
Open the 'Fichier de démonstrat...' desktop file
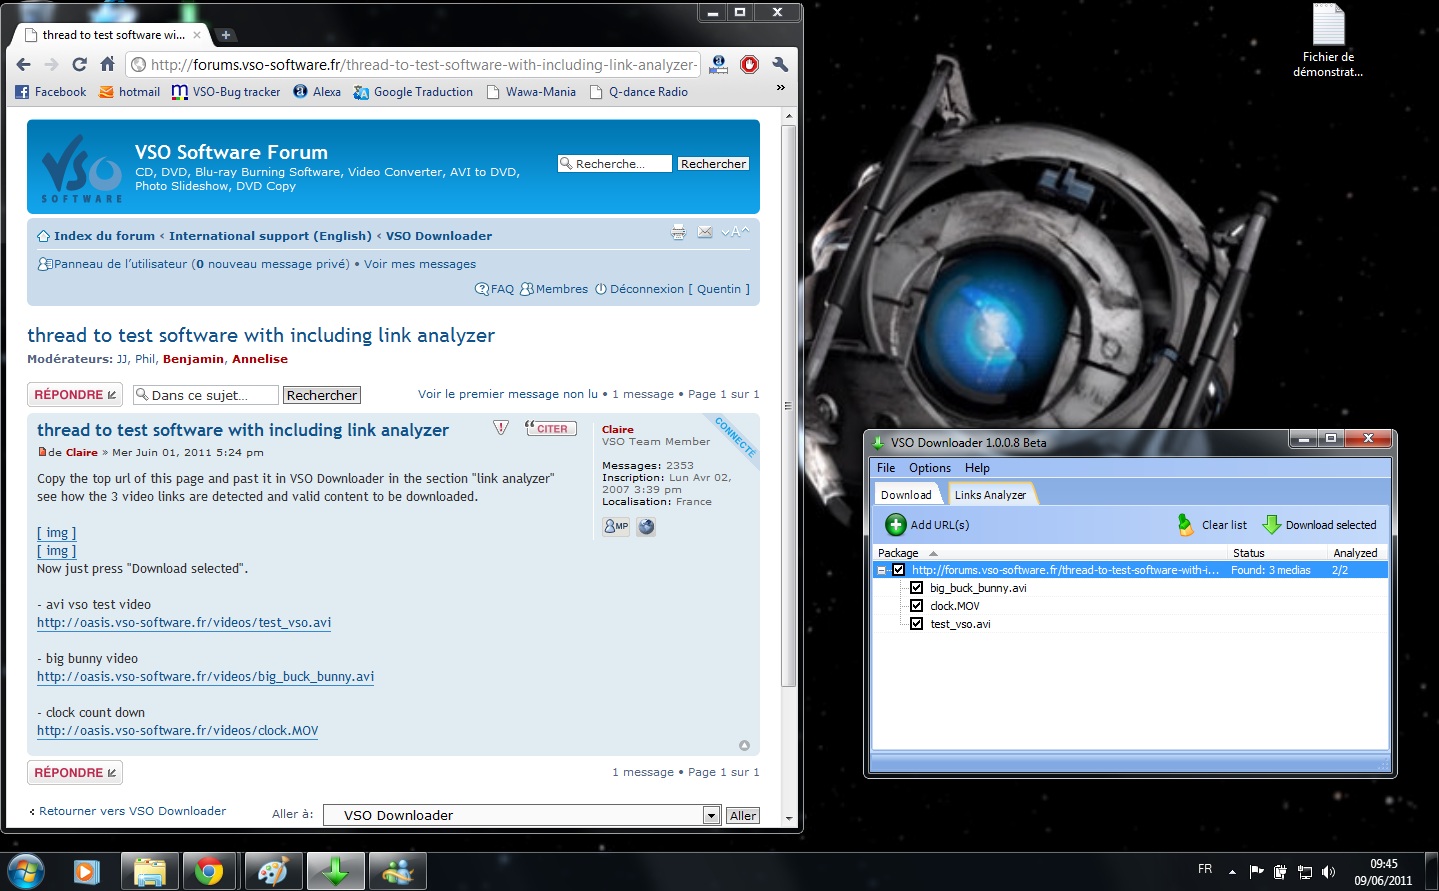click(1328, 41)
